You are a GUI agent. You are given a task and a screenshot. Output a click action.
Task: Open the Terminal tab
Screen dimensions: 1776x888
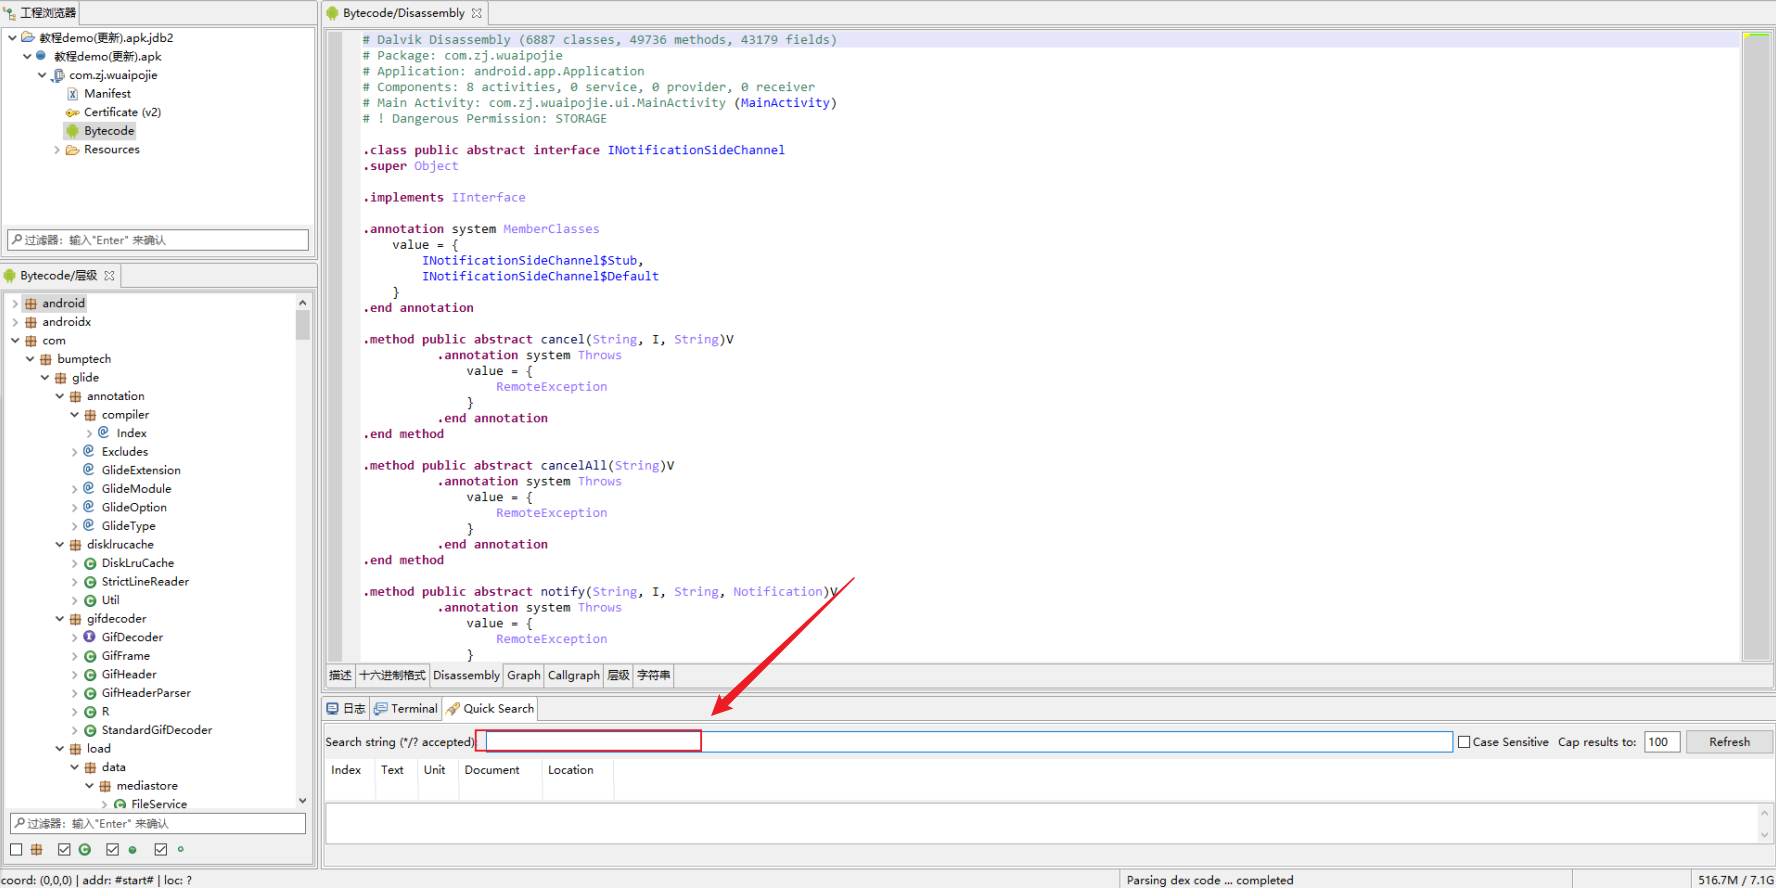click(x=406, y=709)
